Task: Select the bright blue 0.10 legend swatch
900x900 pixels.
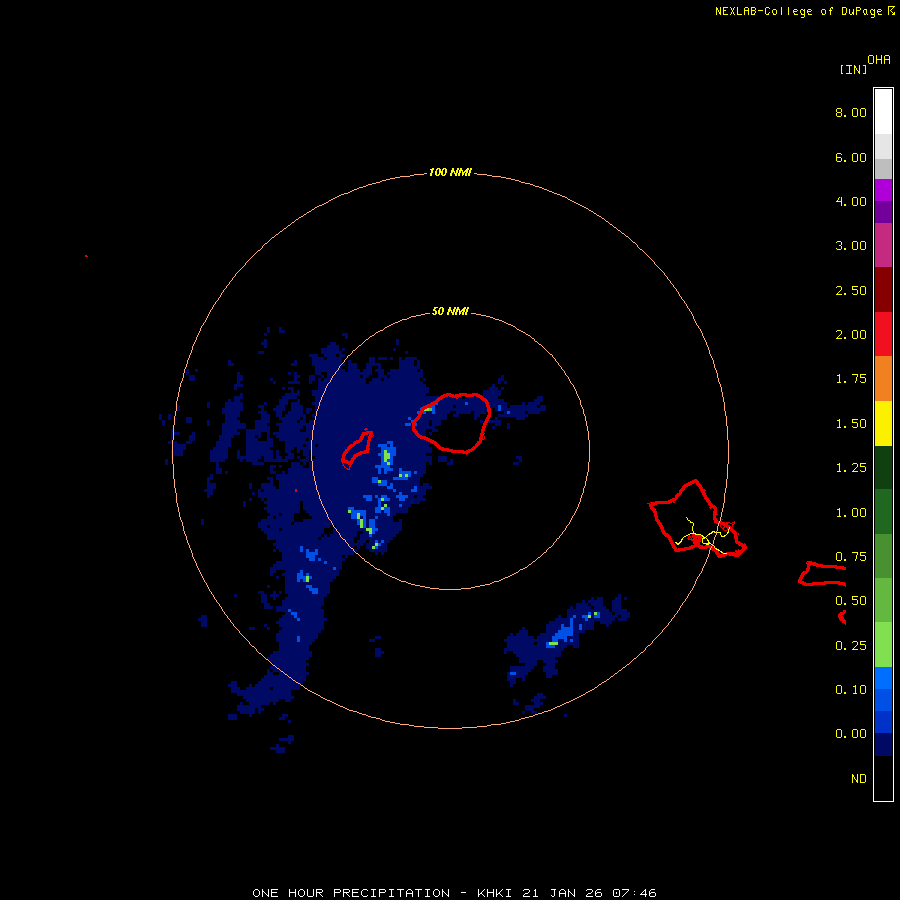Action: point(883,678)
